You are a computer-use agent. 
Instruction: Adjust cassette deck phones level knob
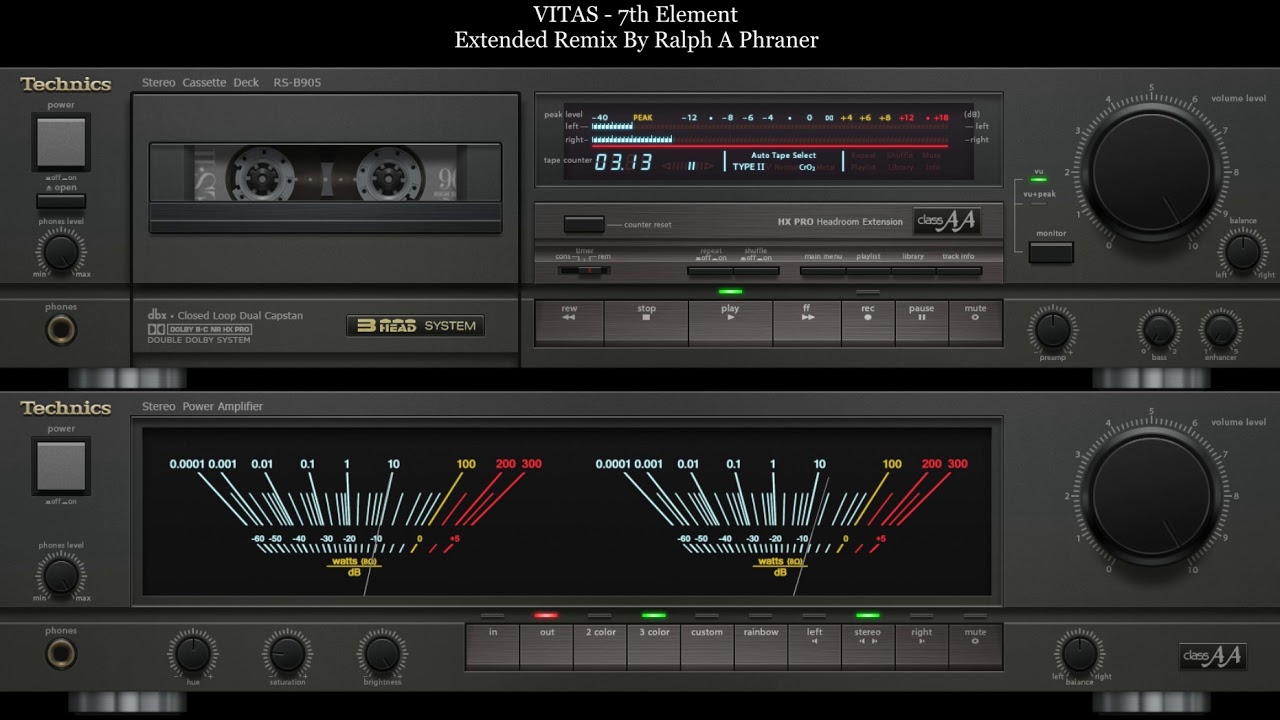pos(61,252)
